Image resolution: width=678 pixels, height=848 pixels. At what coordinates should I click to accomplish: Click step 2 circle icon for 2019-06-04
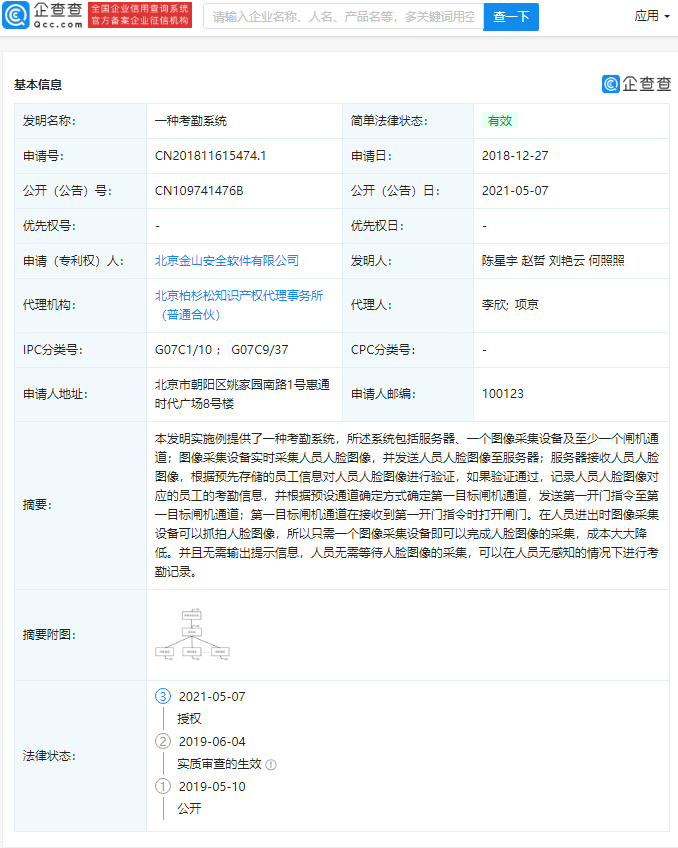[163, 741]
